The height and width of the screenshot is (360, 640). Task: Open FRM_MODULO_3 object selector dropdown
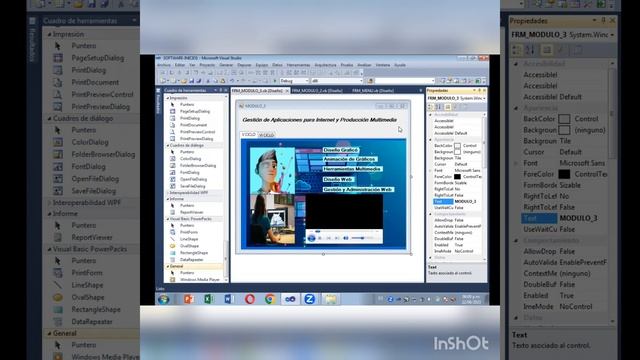tap(484, 98)
